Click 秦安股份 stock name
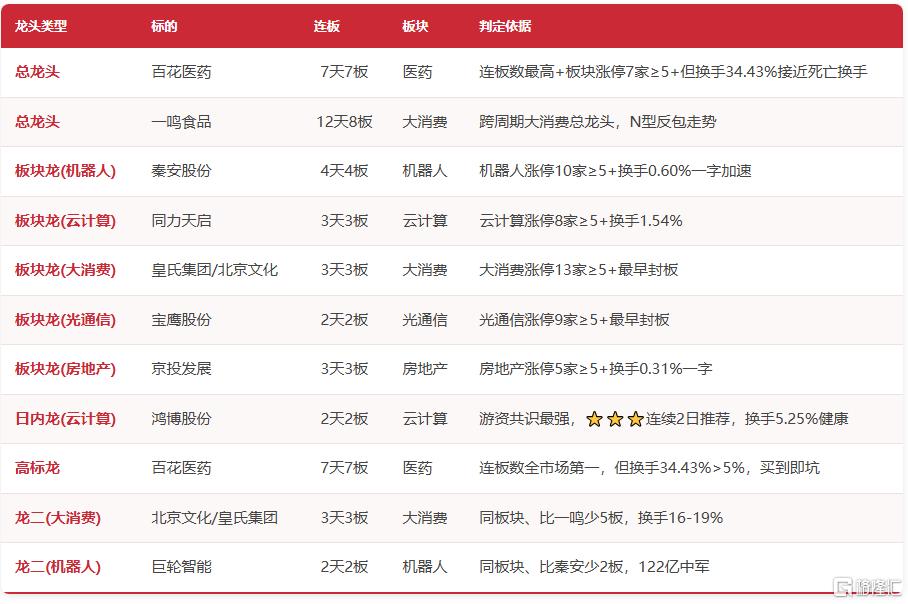Screen dimensions: 908x604 tap(181, 171)
